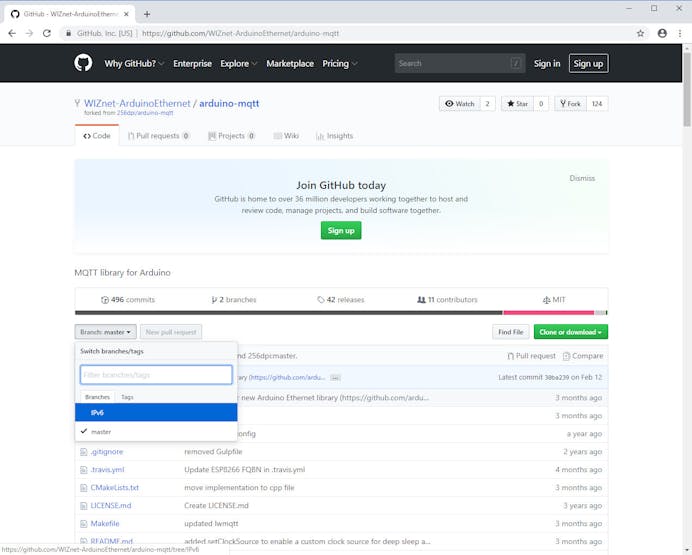The width and height of the screenshot is (692, 555).
Task: Switch to the IPv6 branch
Action: tap(156, 412)
